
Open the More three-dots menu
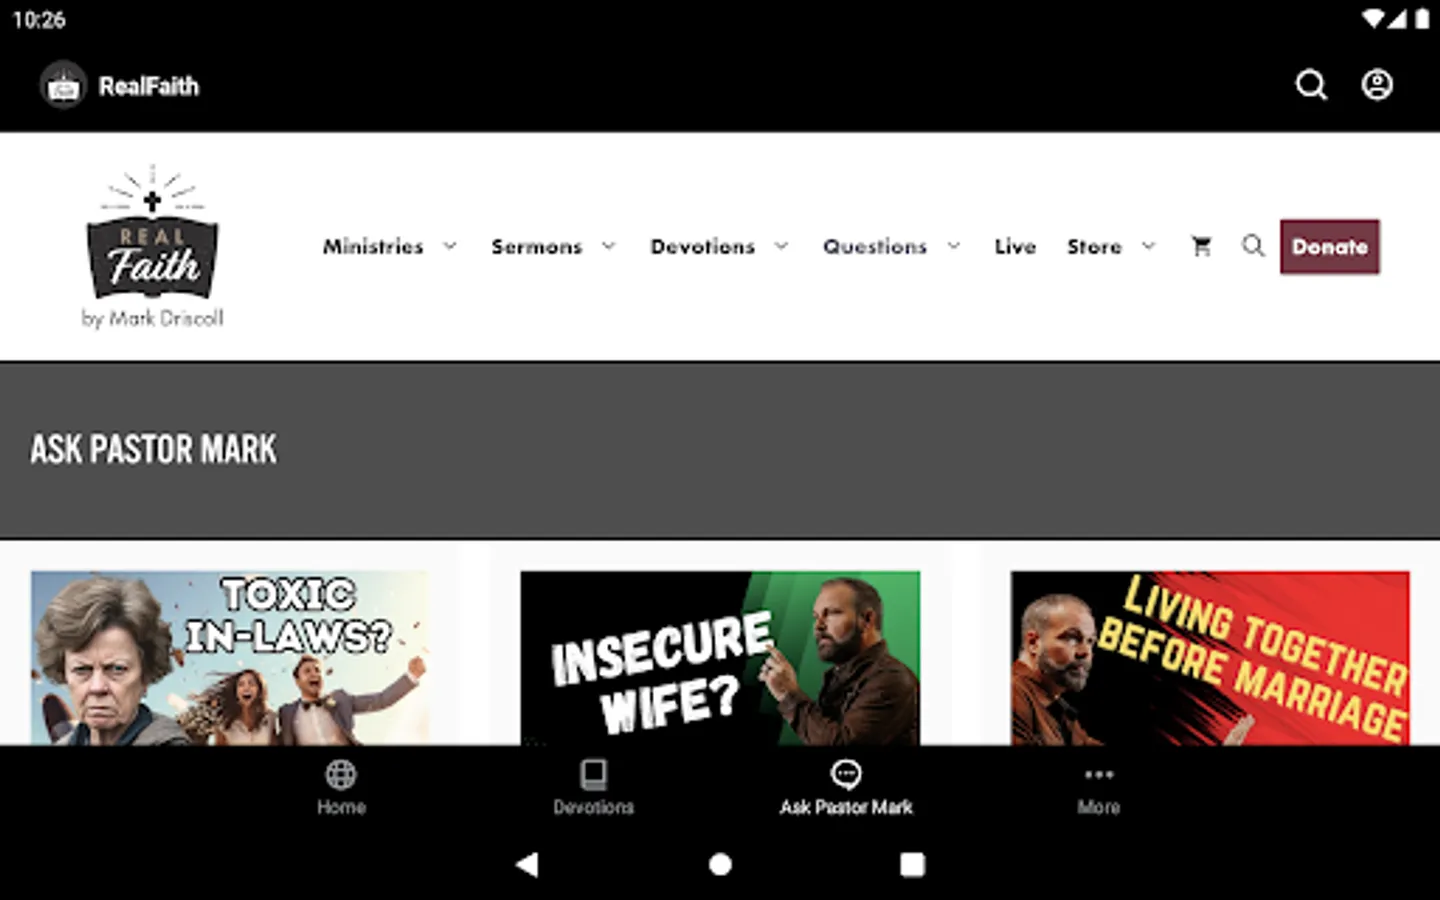coord(1098,775)
